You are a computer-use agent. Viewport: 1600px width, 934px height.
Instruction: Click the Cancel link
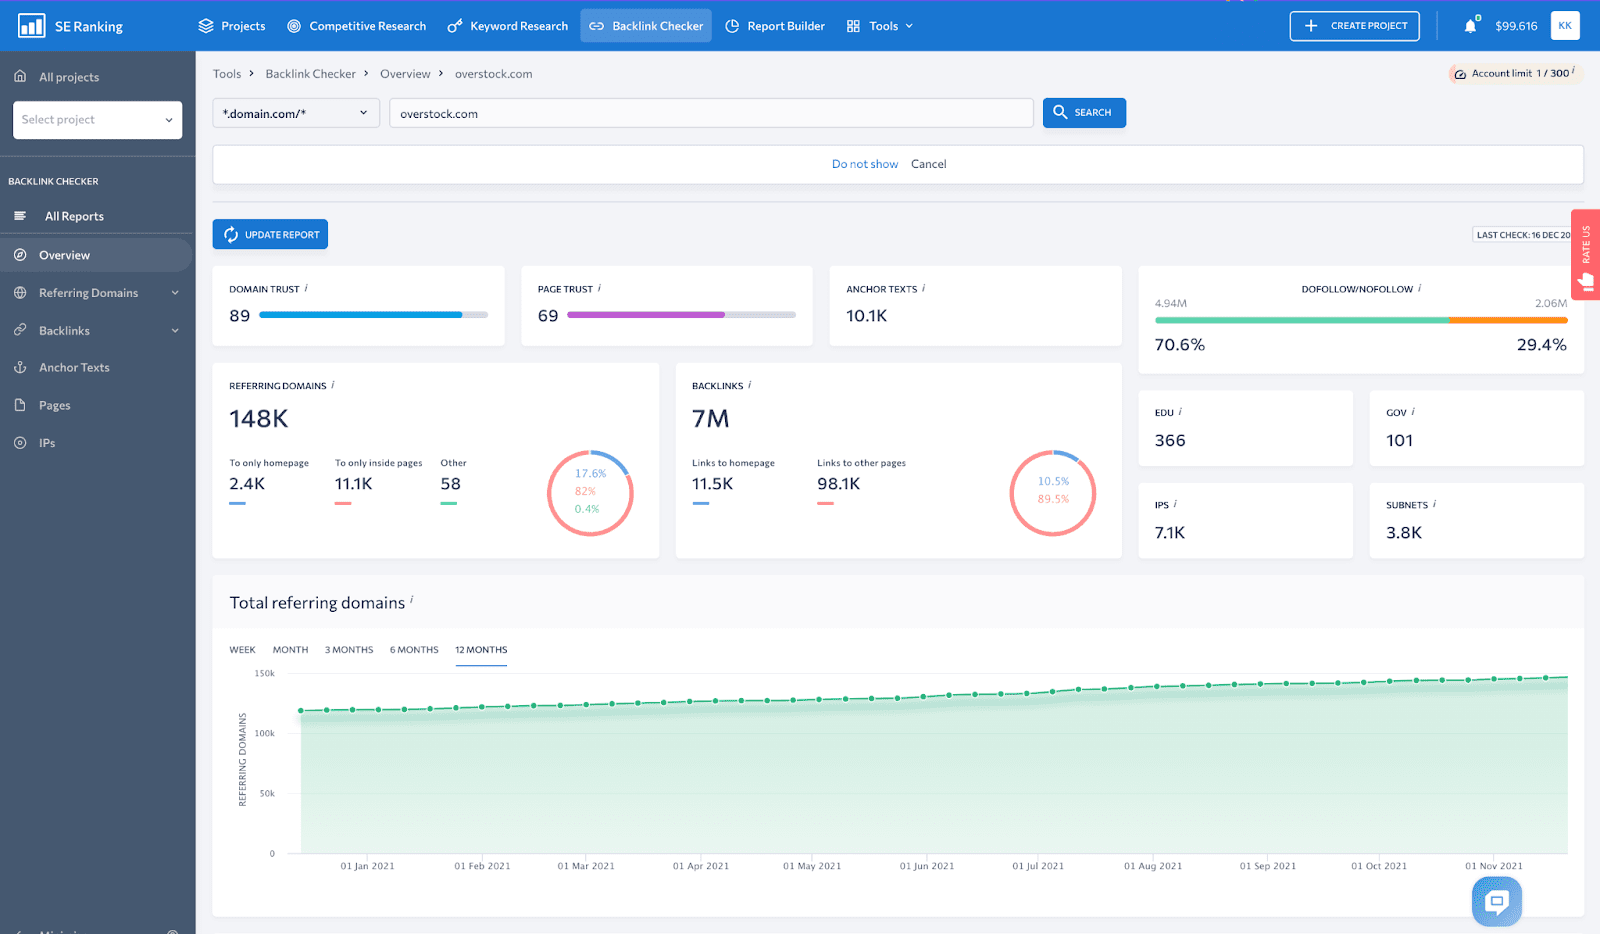click(928, 164)
